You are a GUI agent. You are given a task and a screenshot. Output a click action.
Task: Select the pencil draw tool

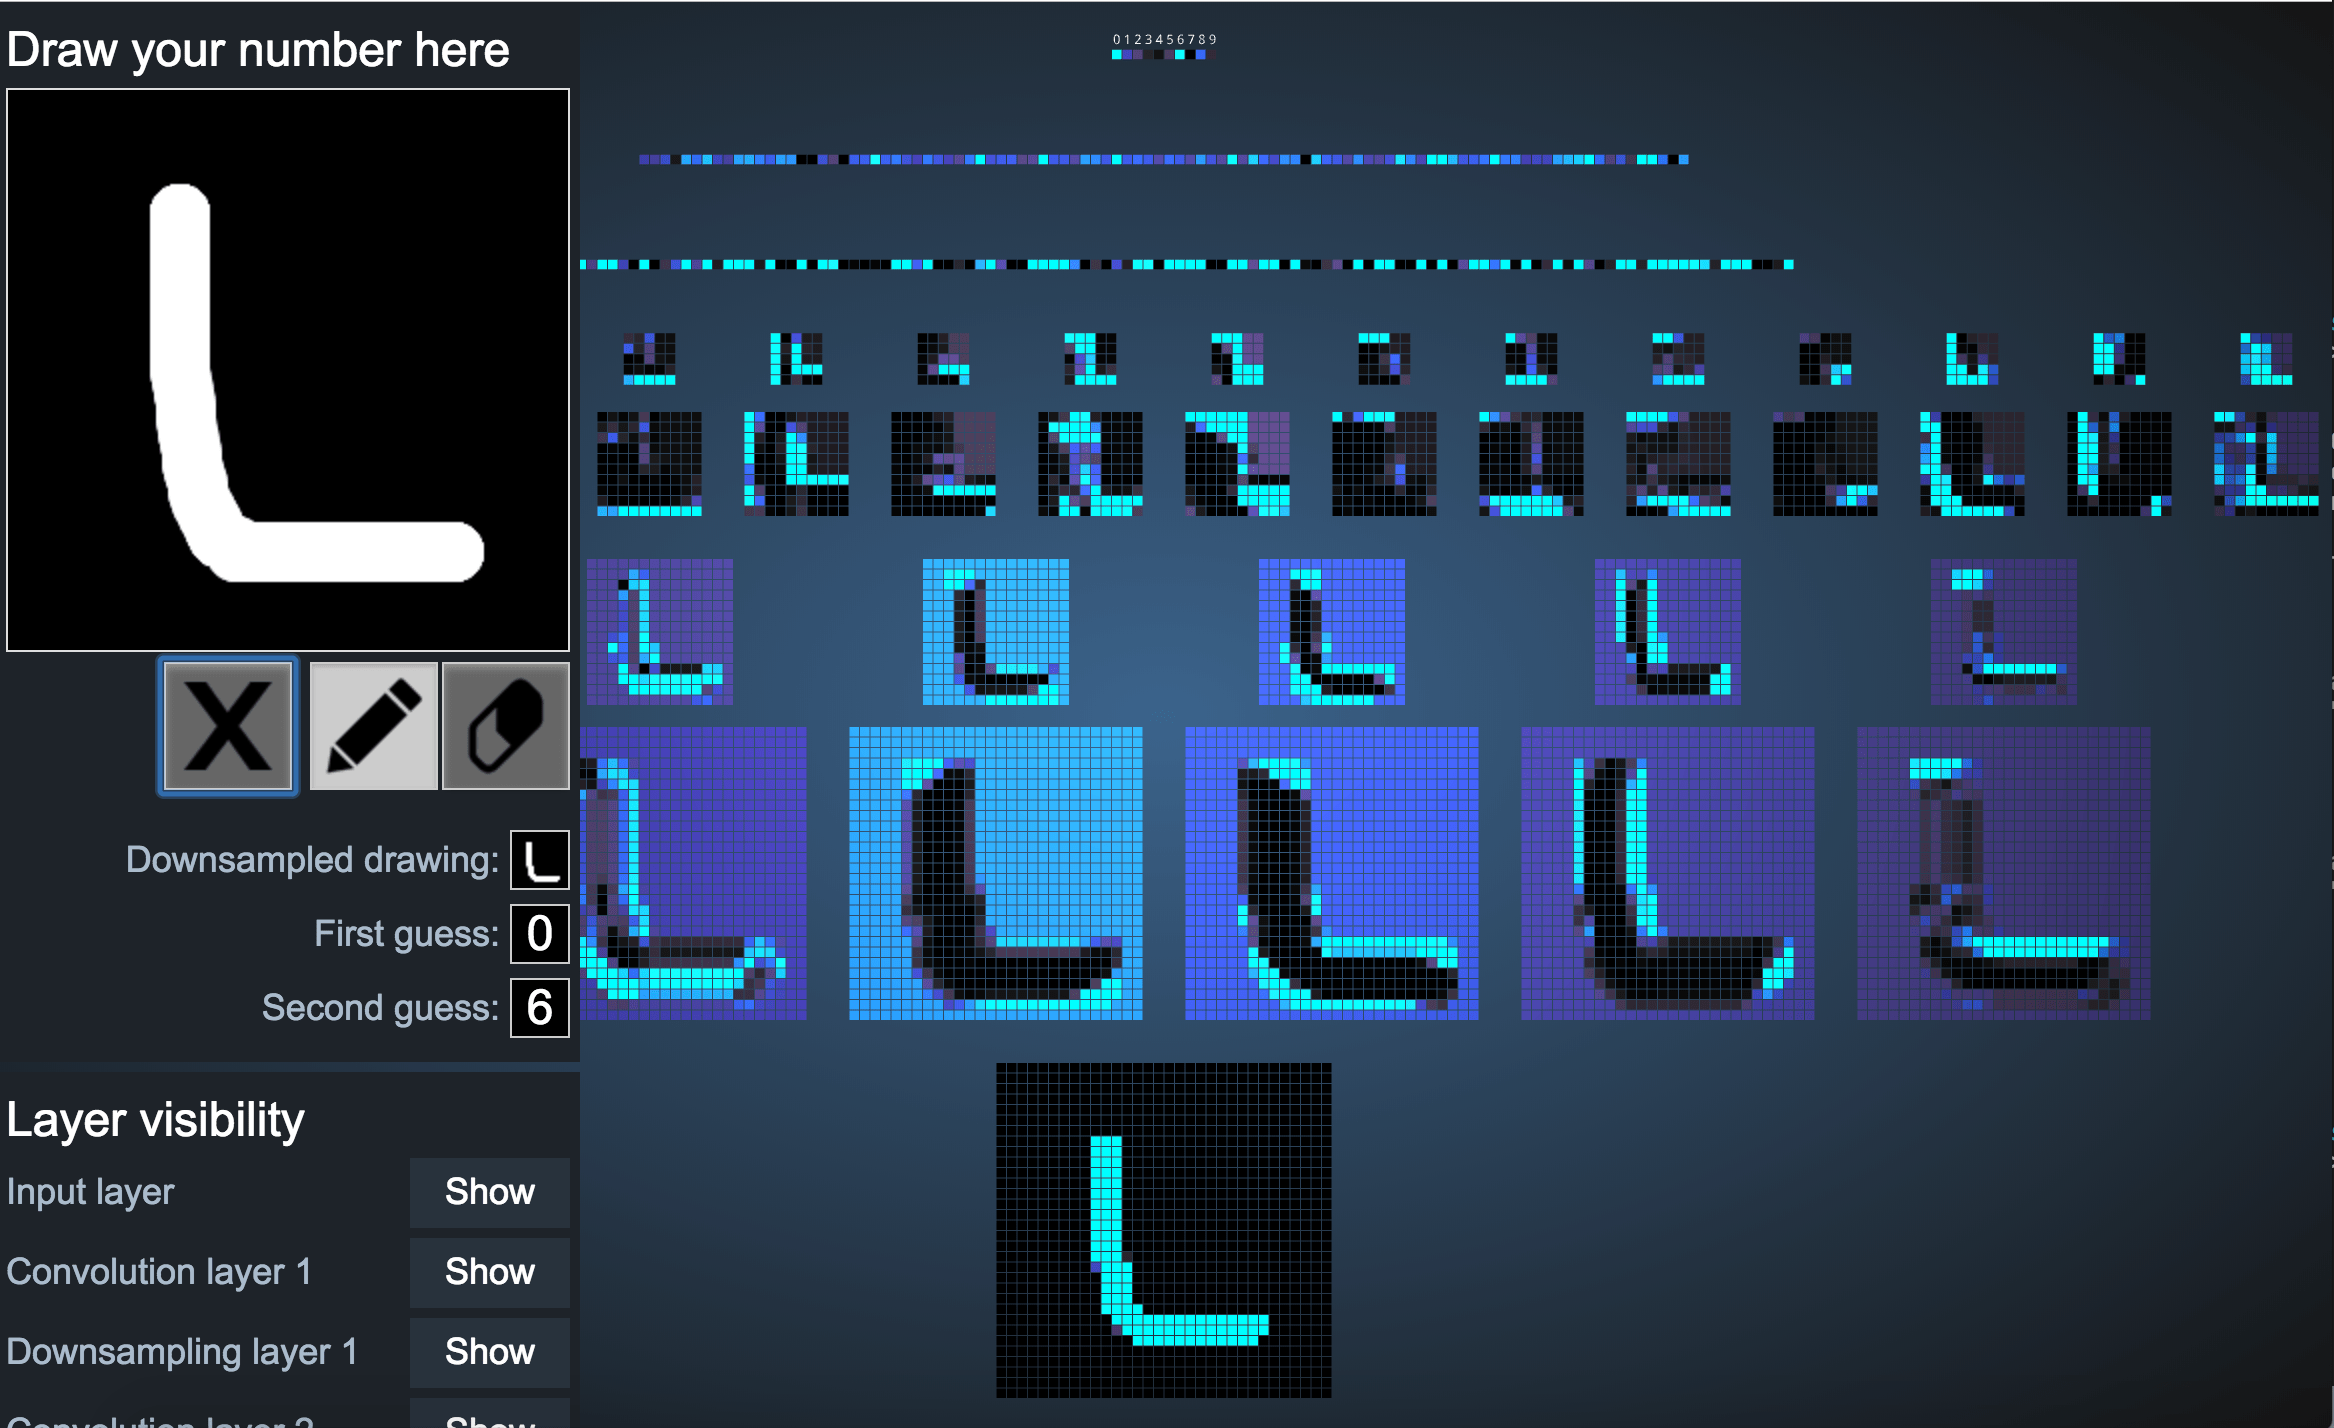(373, 726)
